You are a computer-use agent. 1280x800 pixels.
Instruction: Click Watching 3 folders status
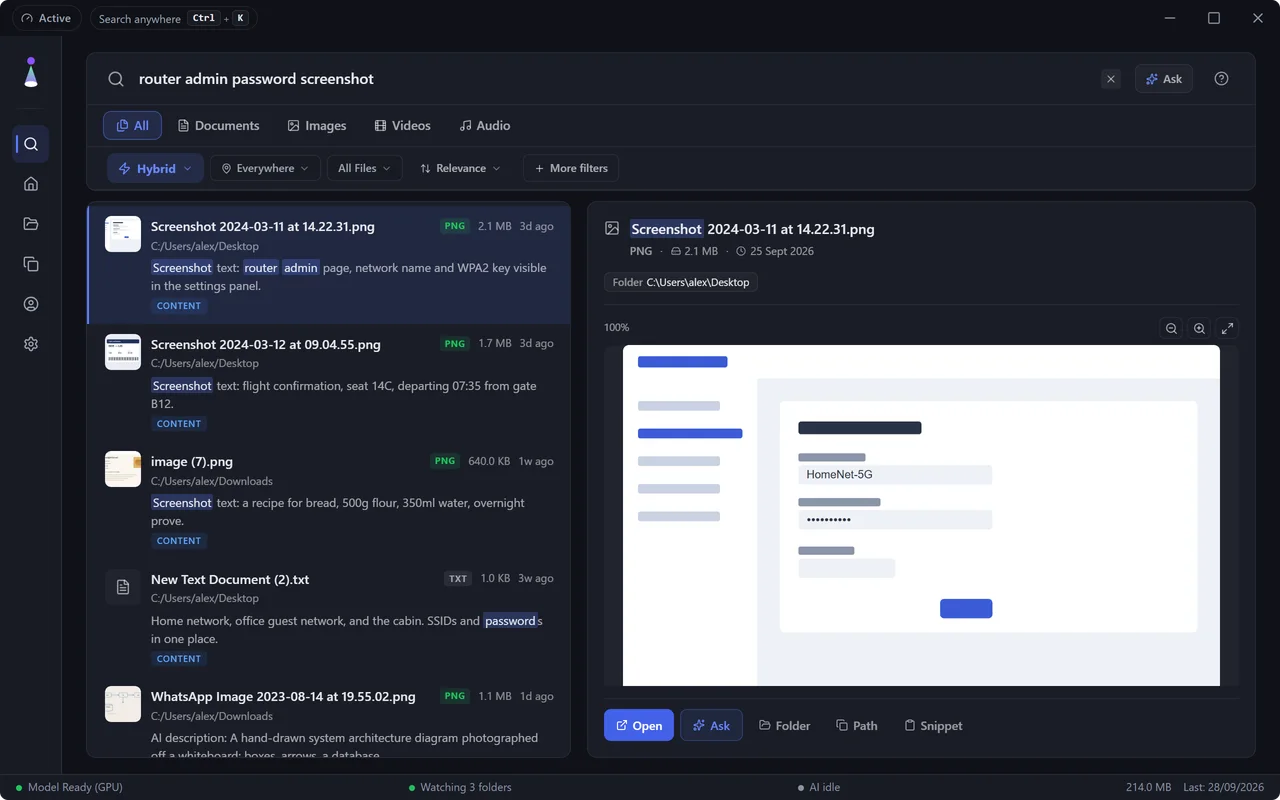pos(460,787)
